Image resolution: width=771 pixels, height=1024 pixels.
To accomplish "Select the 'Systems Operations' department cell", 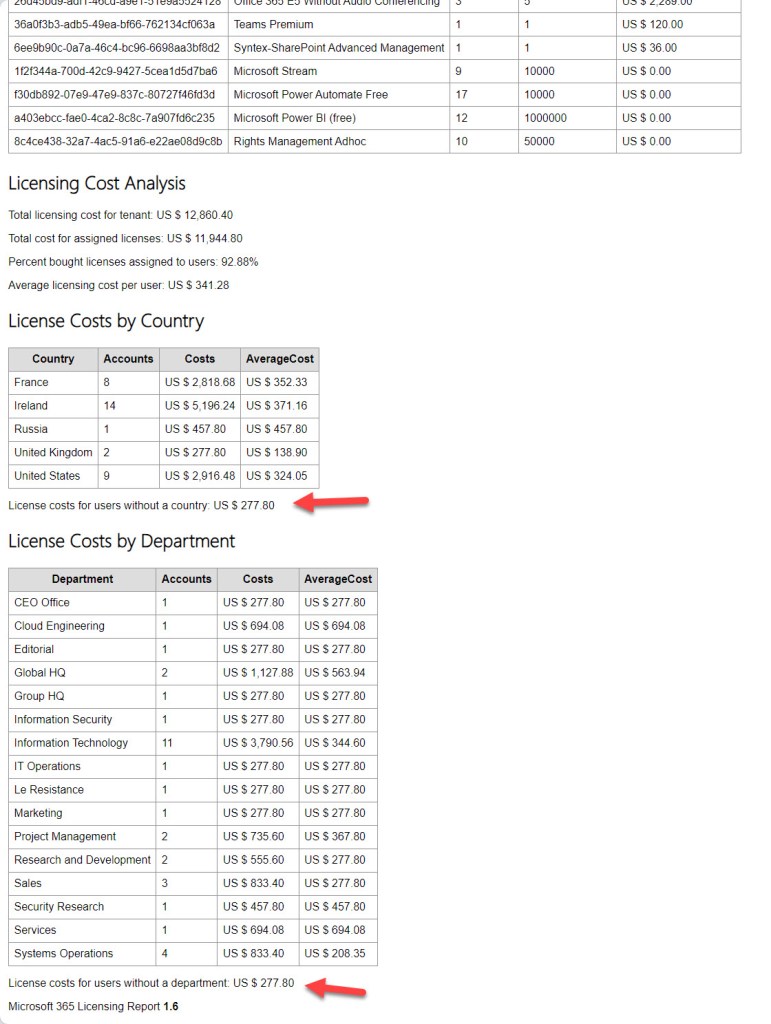I will coord(82,953).
